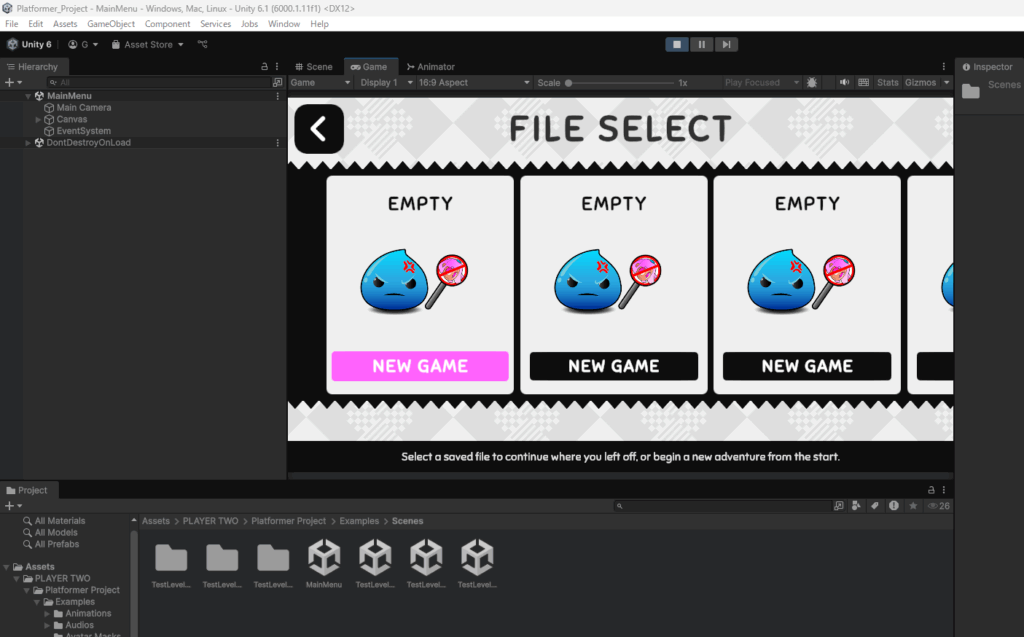Collapse the MainMenu scene in Hierarchy

28,96
